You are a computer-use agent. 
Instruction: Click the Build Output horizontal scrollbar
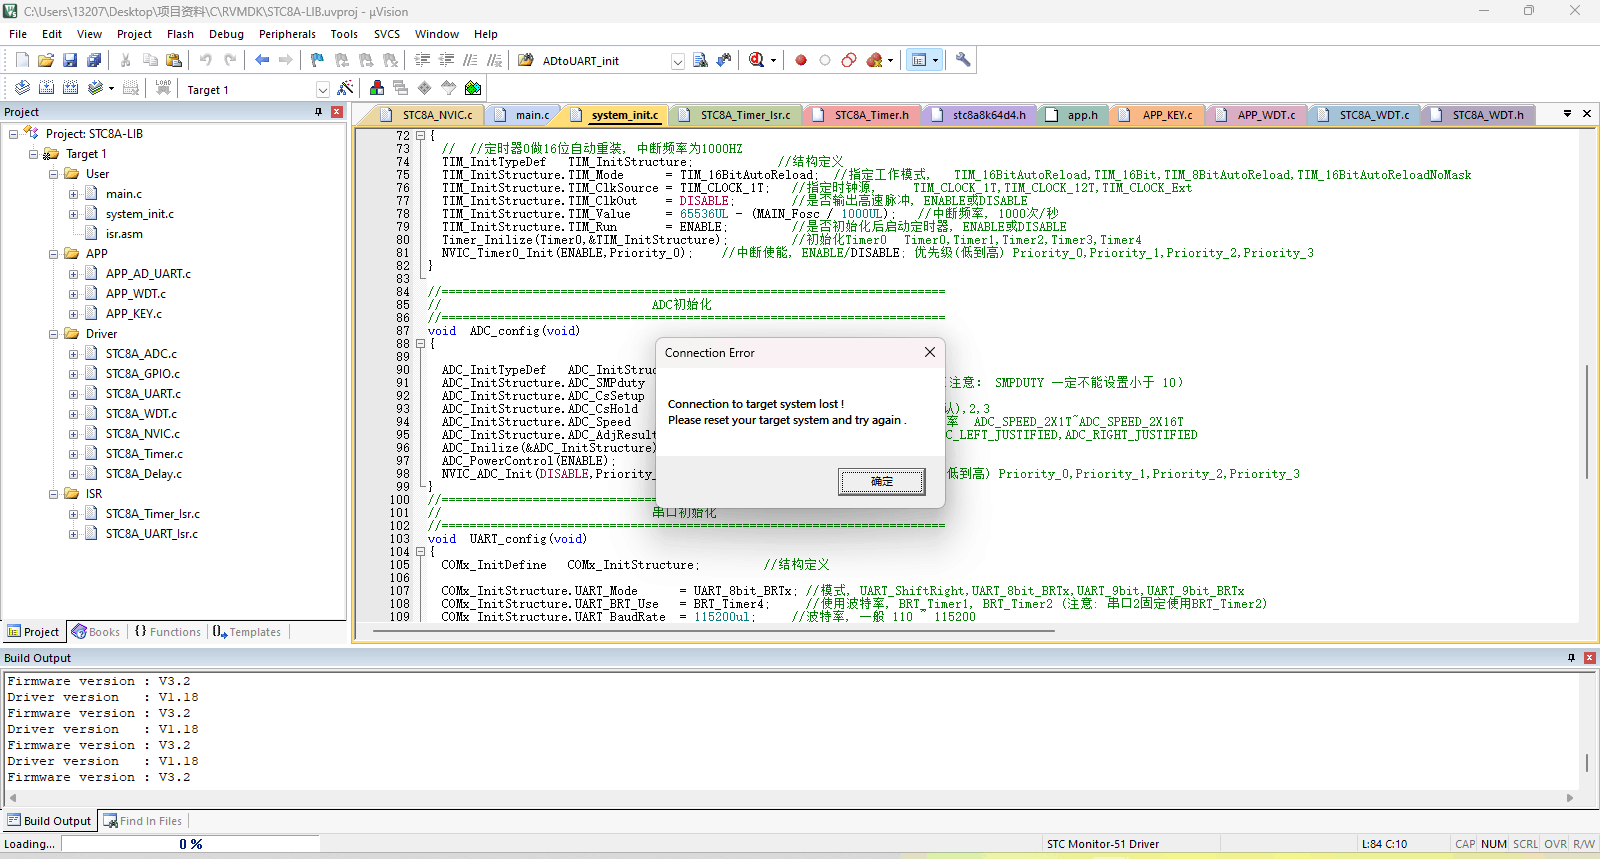(790, 798)
